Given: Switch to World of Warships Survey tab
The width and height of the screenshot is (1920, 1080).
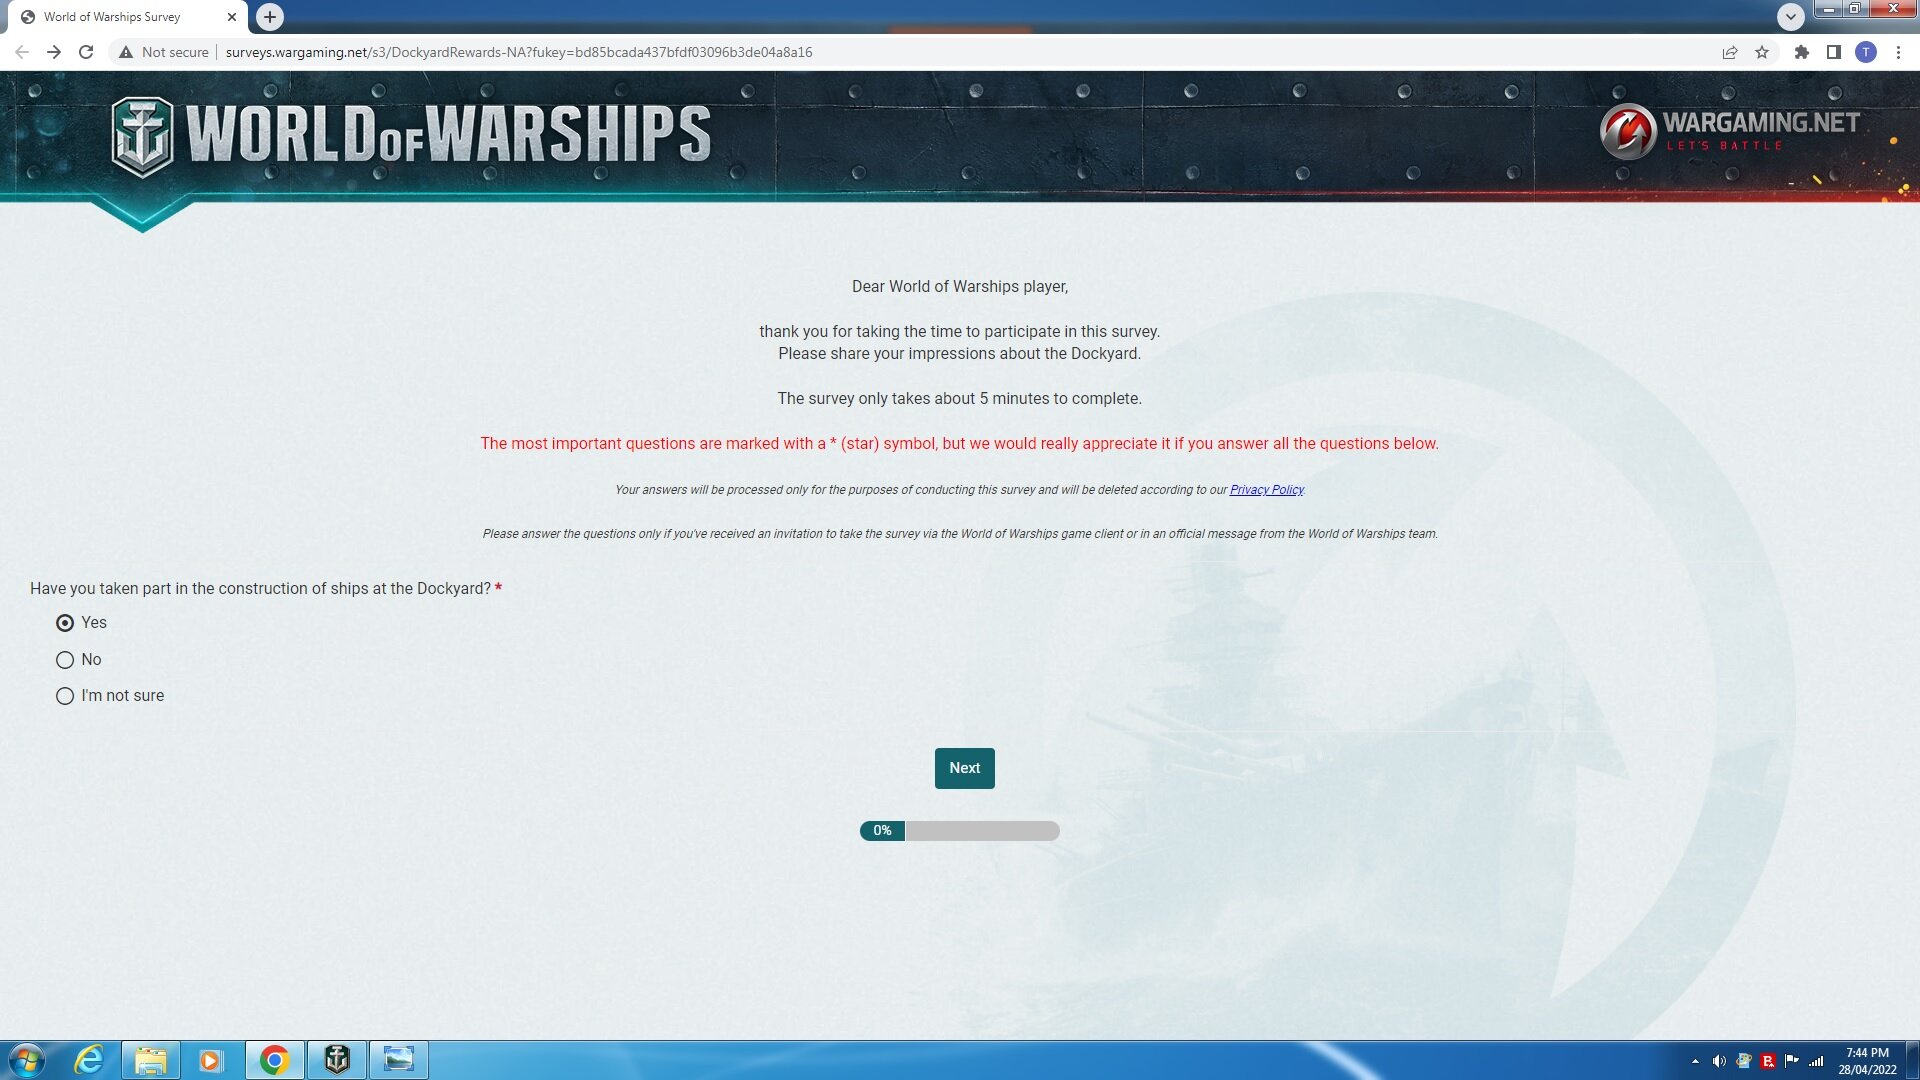Looking at the screenshot, I should [x=112, y=17].
